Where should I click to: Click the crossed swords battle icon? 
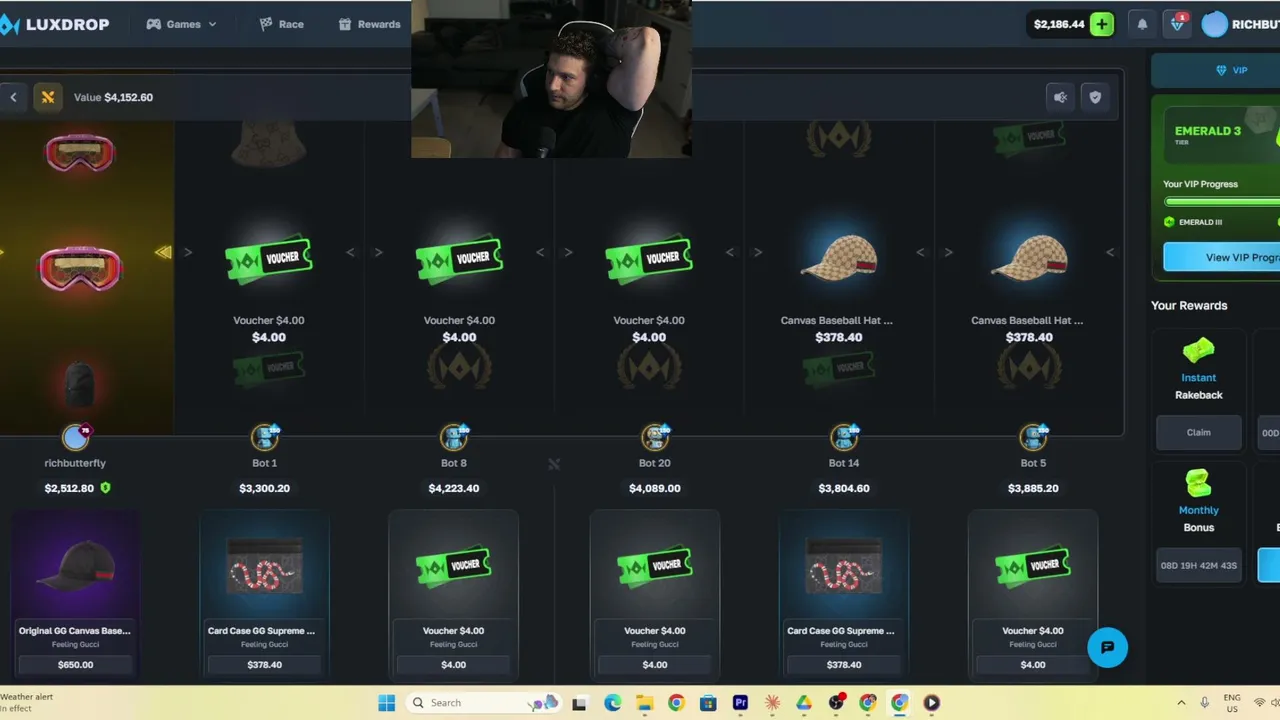[47, 97]
